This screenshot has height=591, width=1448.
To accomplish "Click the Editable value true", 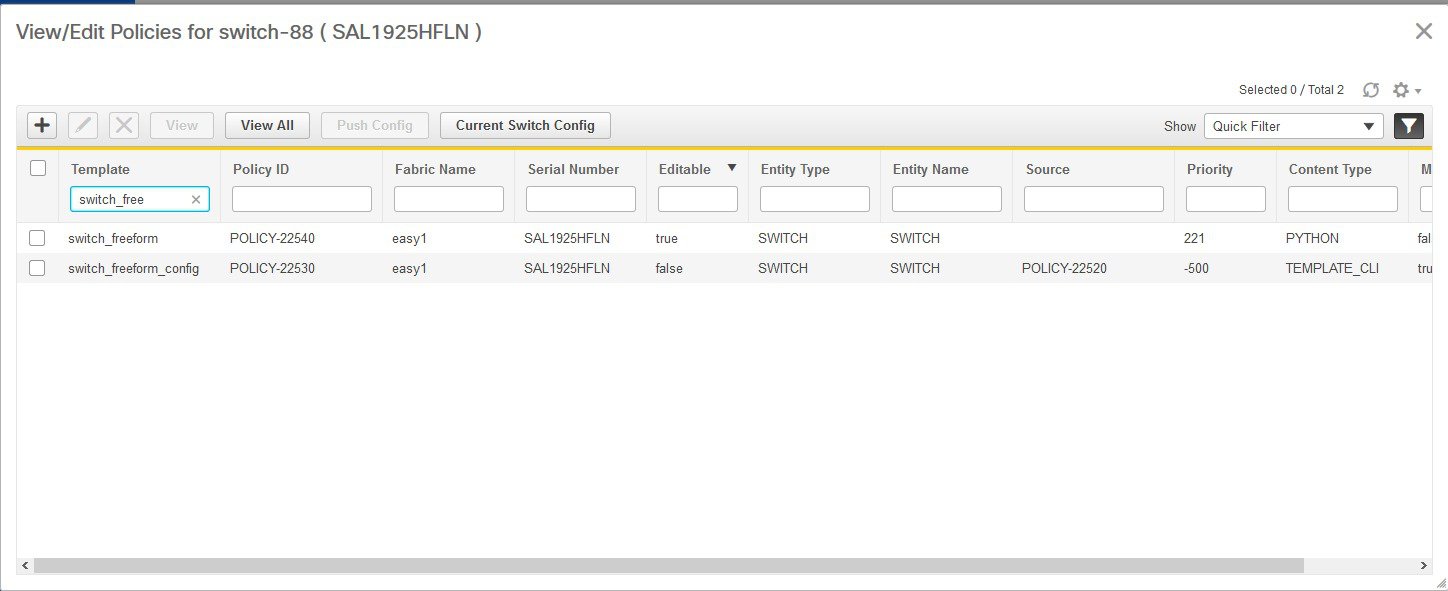I will [x=667, y=238].
